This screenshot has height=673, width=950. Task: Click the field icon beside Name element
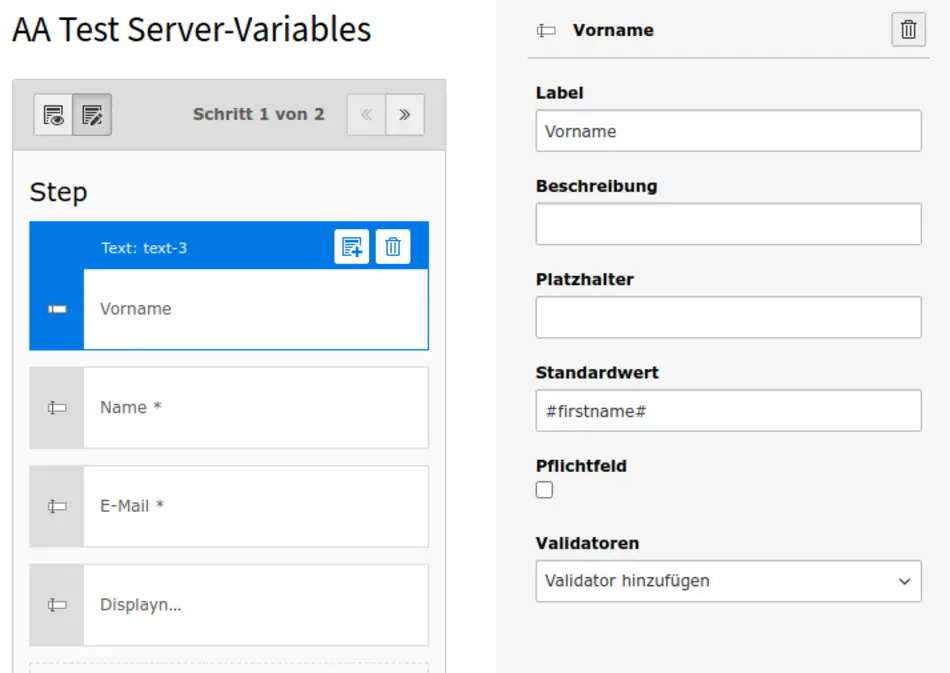pos(57,408)
